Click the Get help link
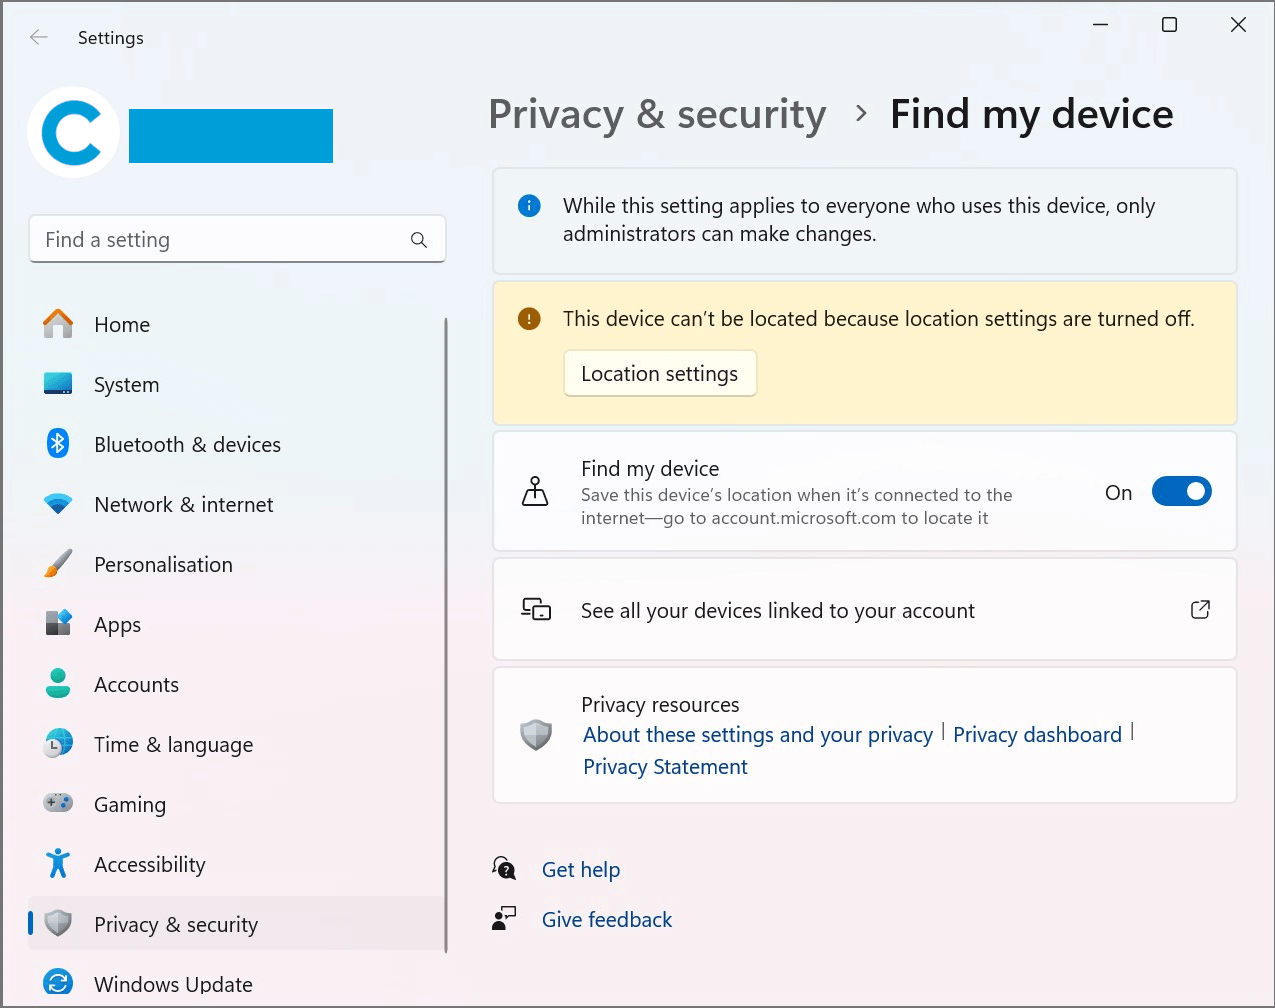 pos(580,870)
